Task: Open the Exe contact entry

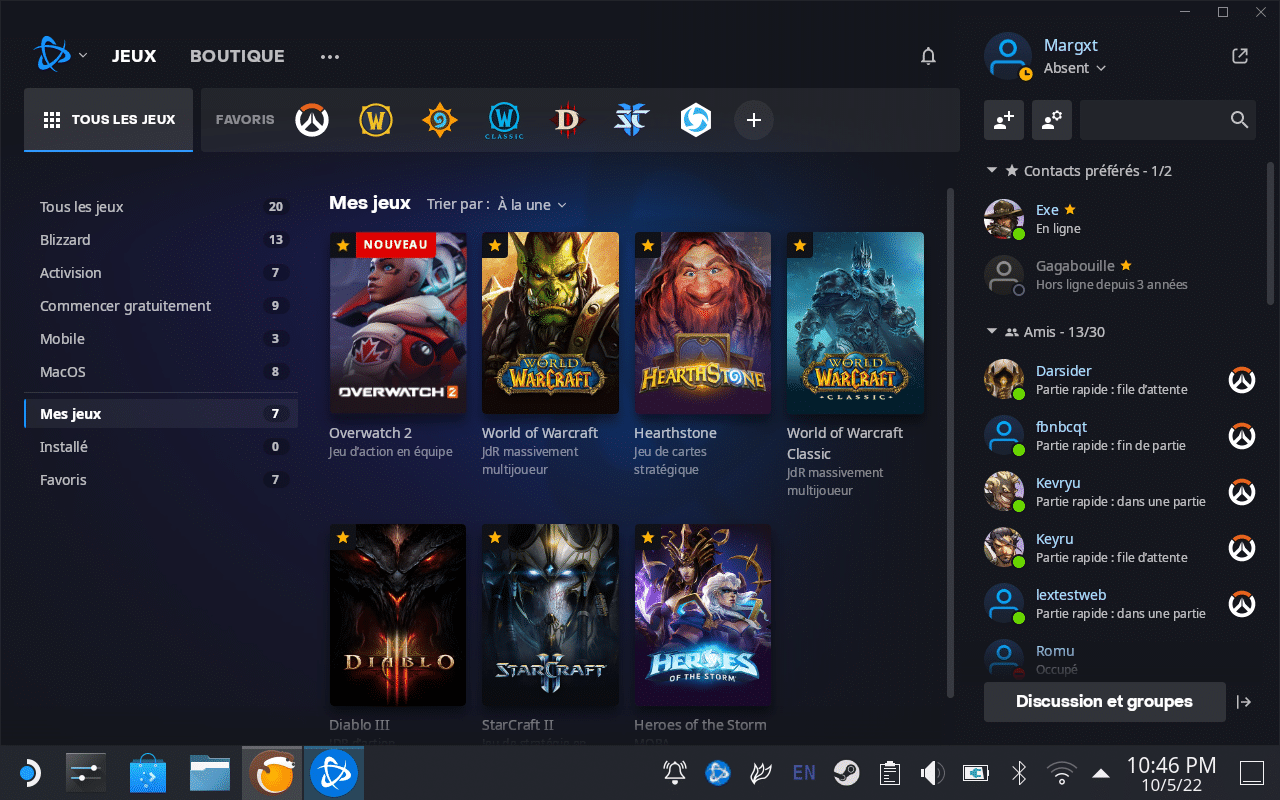Action: tap(1120, 219)
